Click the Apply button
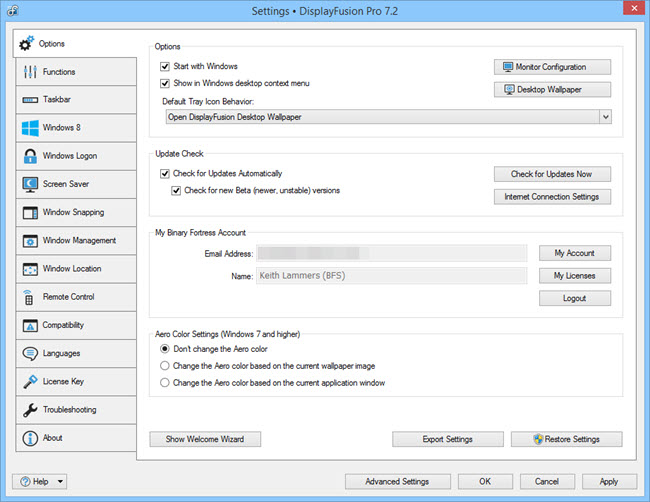650x502 pixels. click(x=609, y=482)
